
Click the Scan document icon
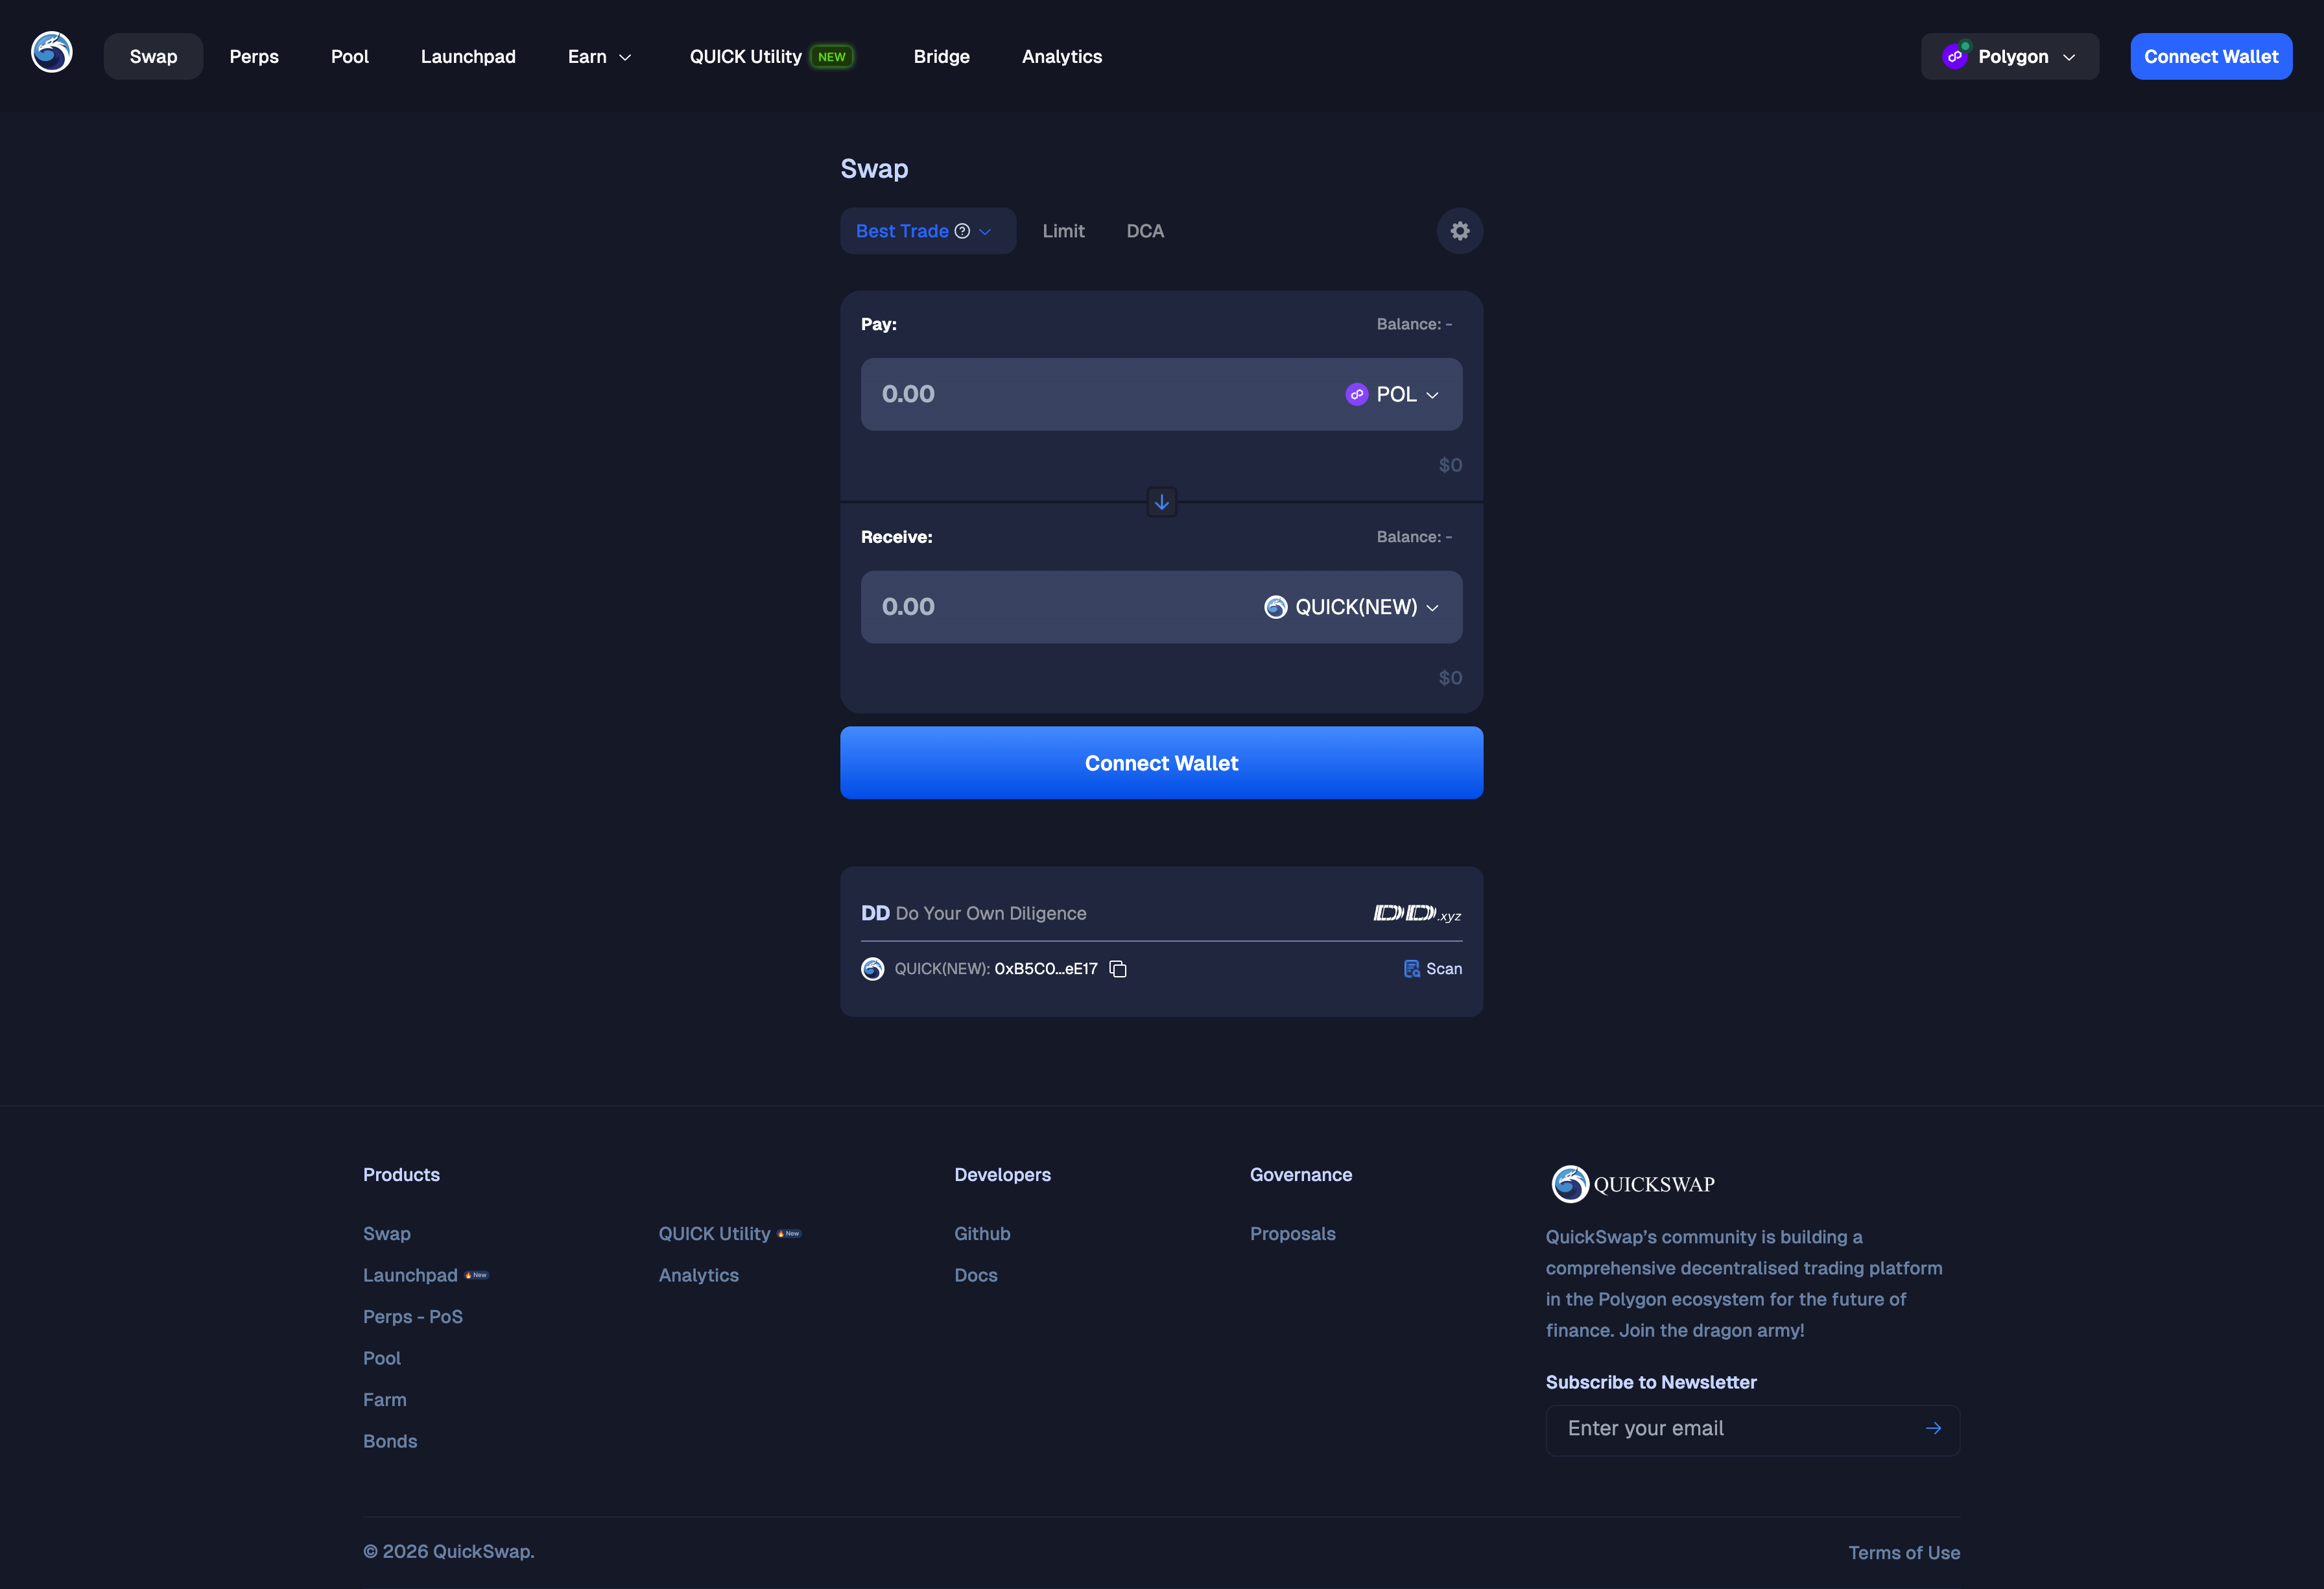1411,969
